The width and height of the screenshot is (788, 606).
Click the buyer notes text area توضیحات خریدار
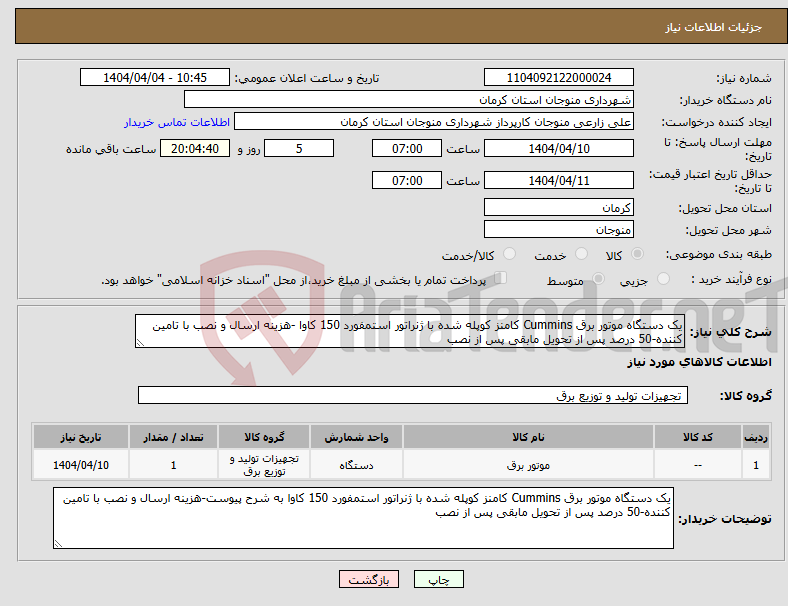click(x=363, y=518)
